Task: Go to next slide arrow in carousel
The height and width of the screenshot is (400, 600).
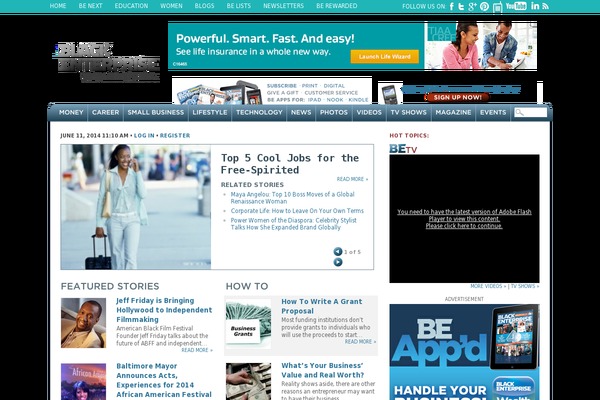Action: [338, 262]
